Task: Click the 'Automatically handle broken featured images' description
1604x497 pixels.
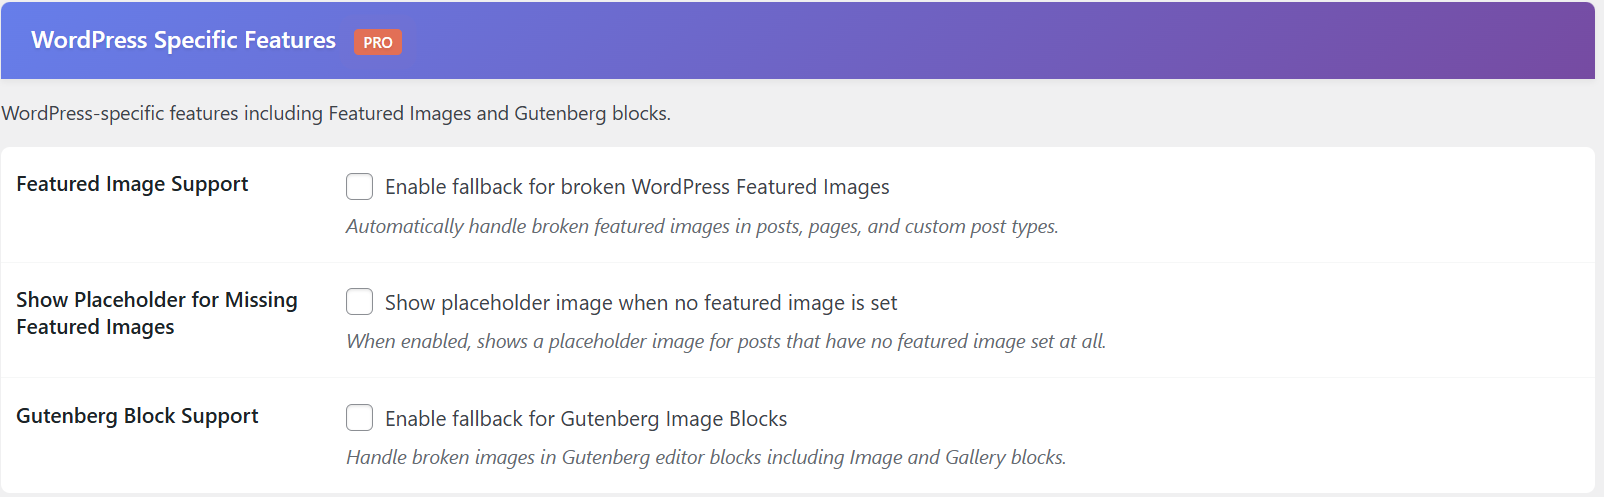Action: (702, 227)
